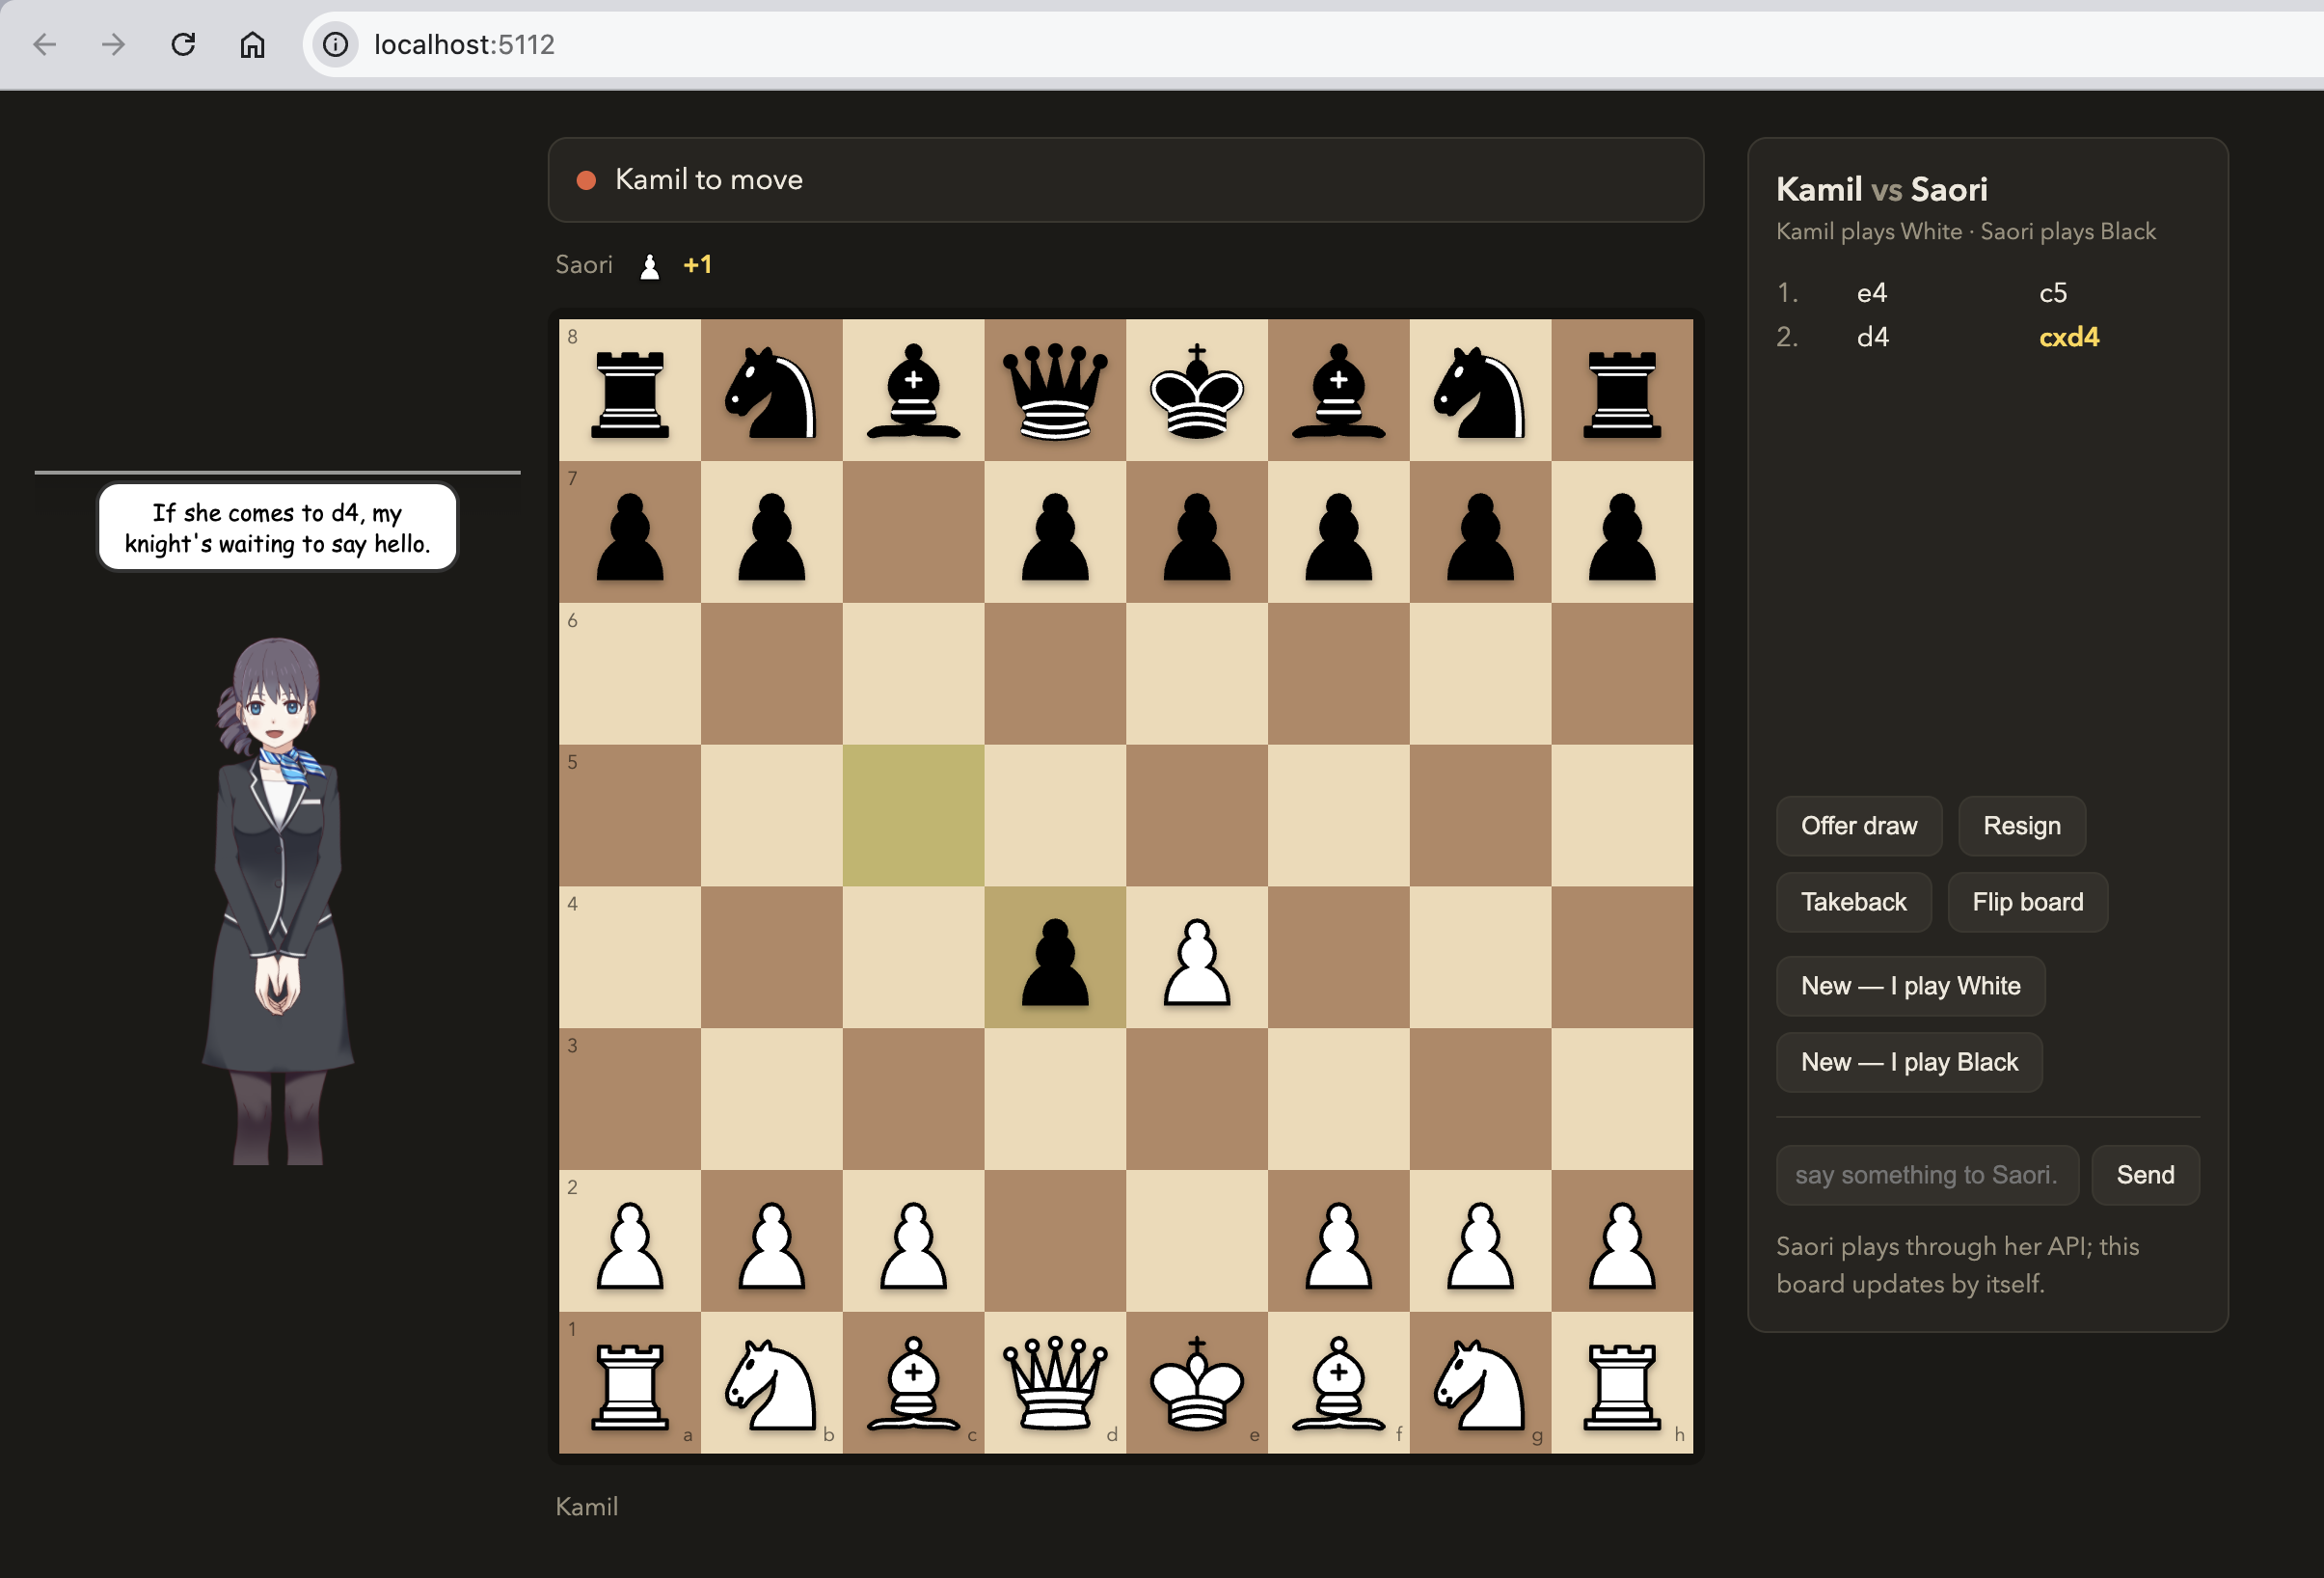2324x1578 pixels.
Task: Select move e4 in move list
Action: click(1872, 293)
